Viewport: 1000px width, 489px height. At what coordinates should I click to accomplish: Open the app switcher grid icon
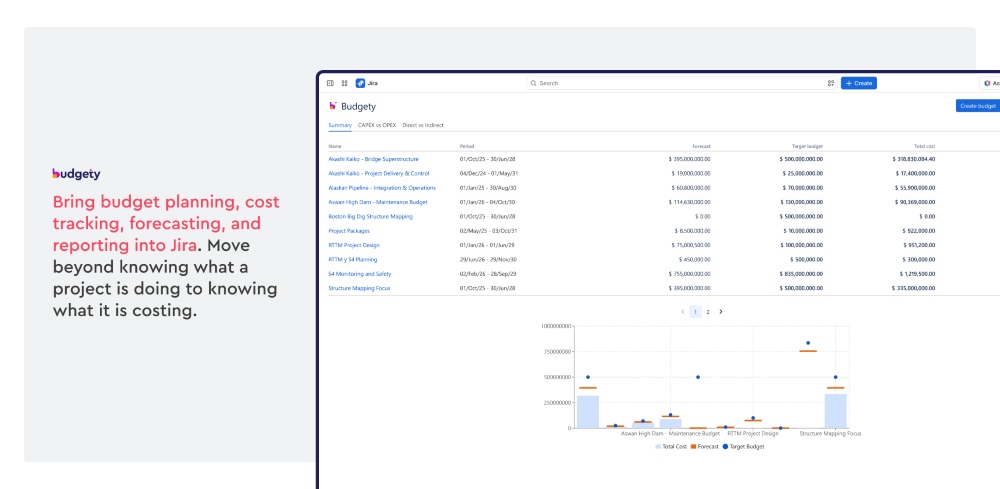click(x=344, y=83)
